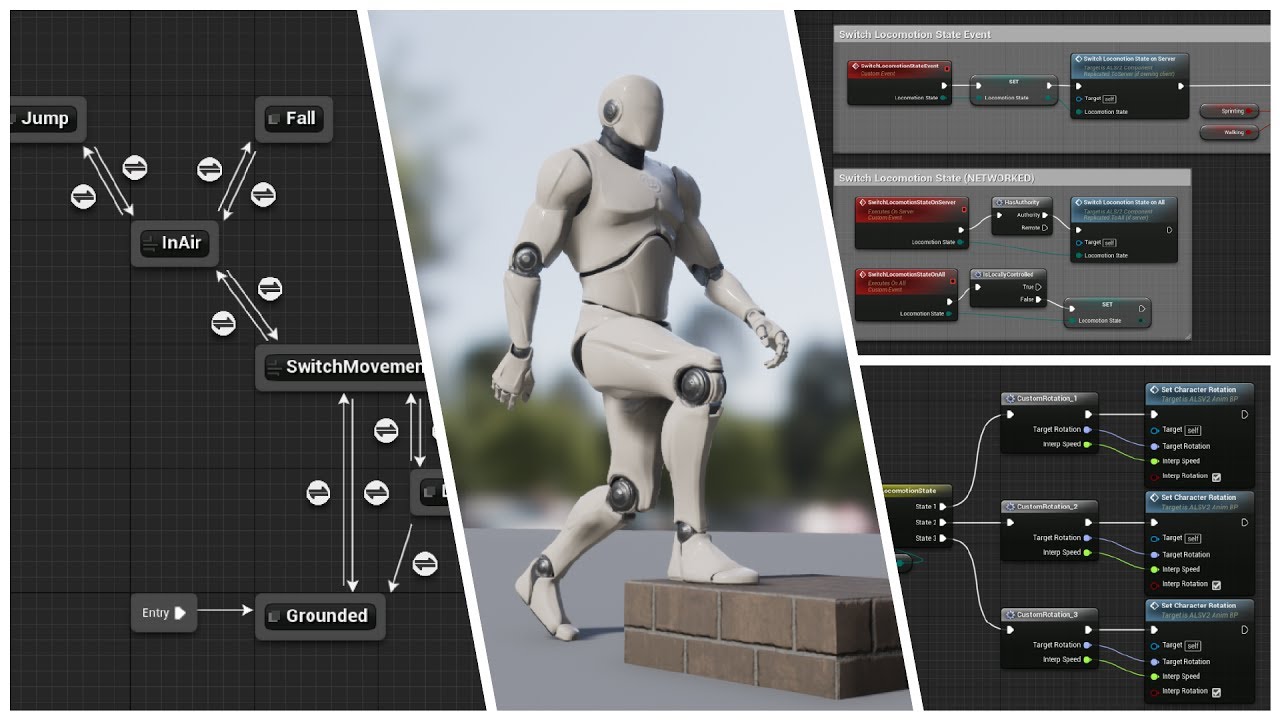Click Target Rotation output pin on CustomRotation_1

(x=1087, y=429)
